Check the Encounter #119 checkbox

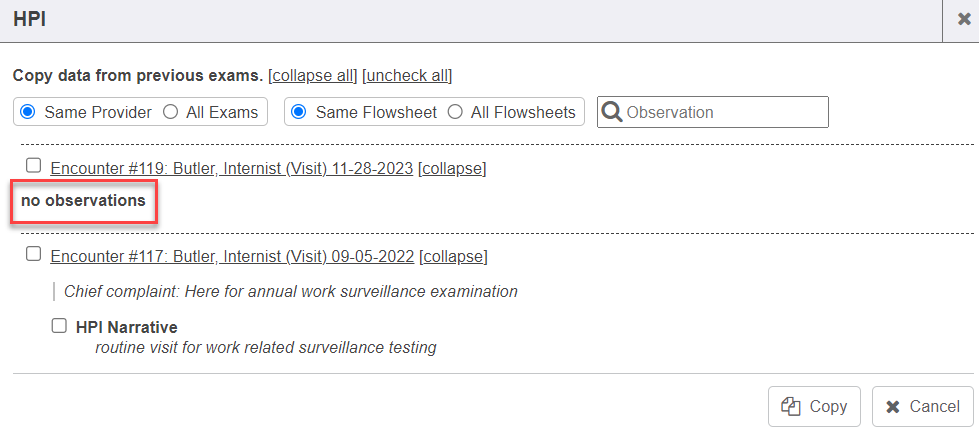34,166
